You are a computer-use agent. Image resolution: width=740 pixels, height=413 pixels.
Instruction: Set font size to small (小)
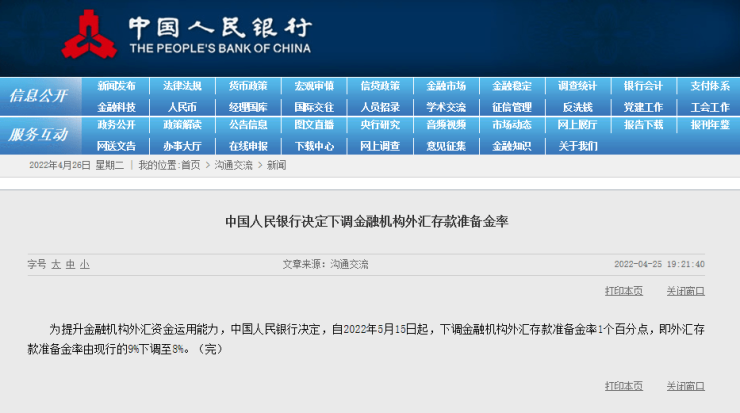[85, 264]
